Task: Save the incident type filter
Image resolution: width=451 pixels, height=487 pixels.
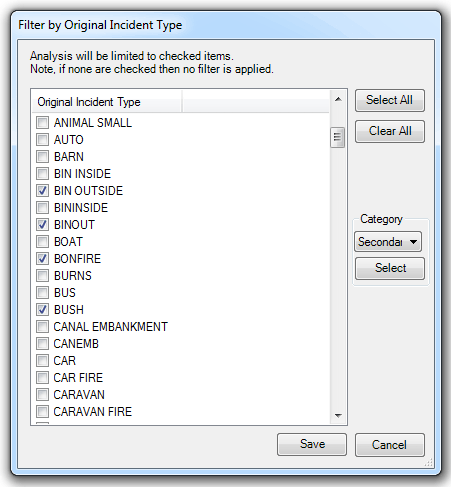Action: (x=312, y=444)
